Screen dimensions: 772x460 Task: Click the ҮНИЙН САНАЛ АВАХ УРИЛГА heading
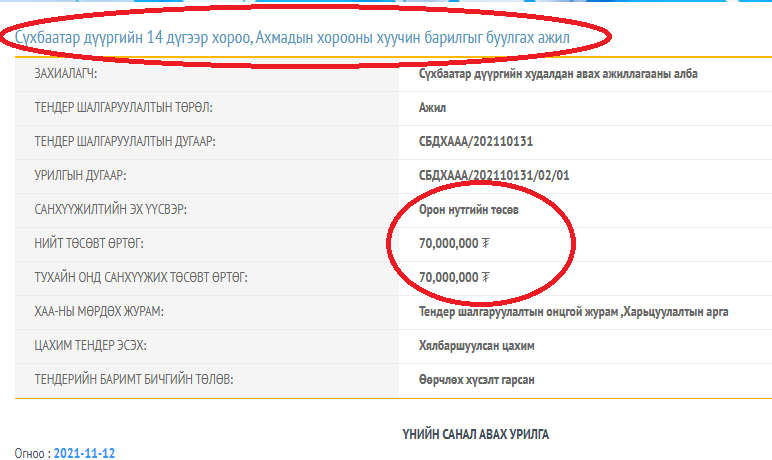point(475,433)
